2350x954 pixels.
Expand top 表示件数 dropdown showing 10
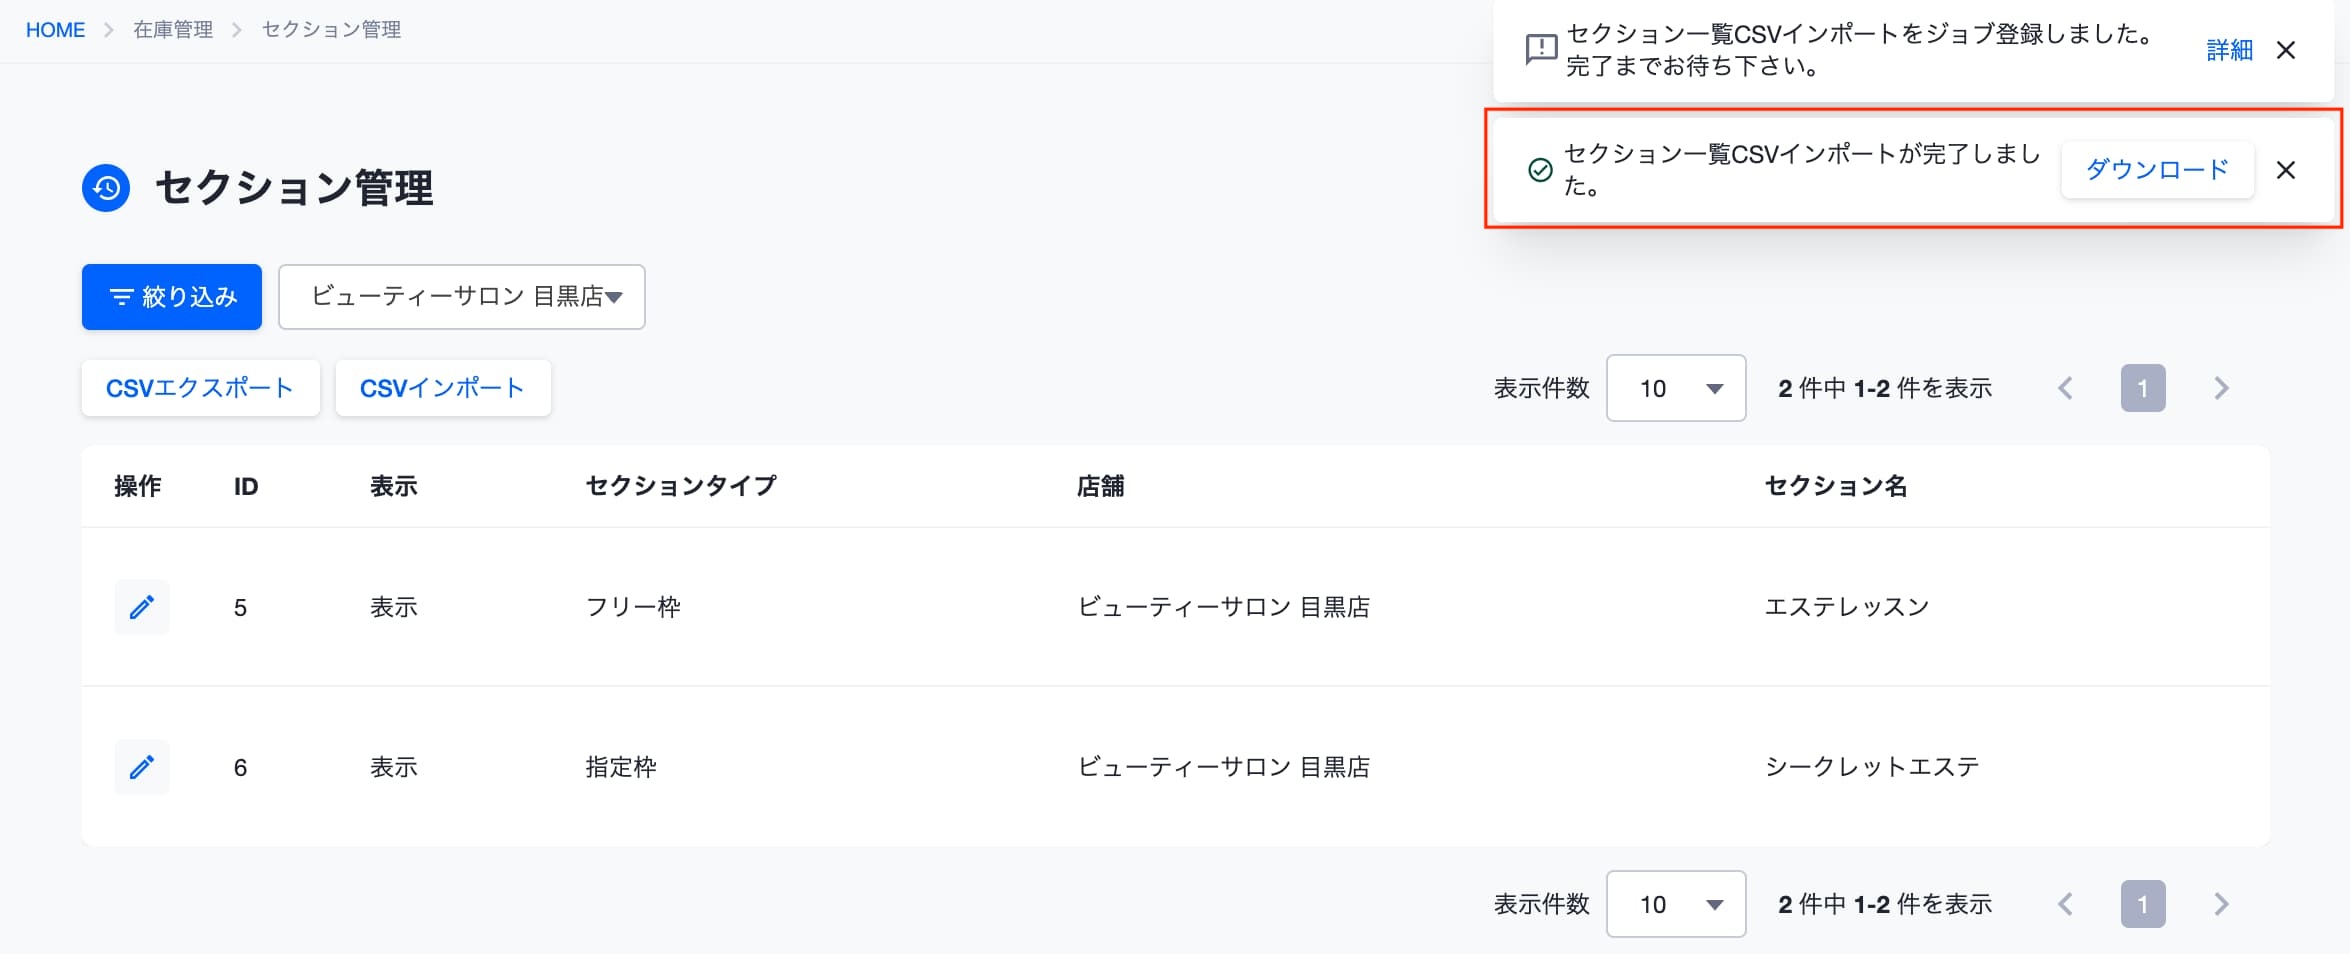(1676, 388)
